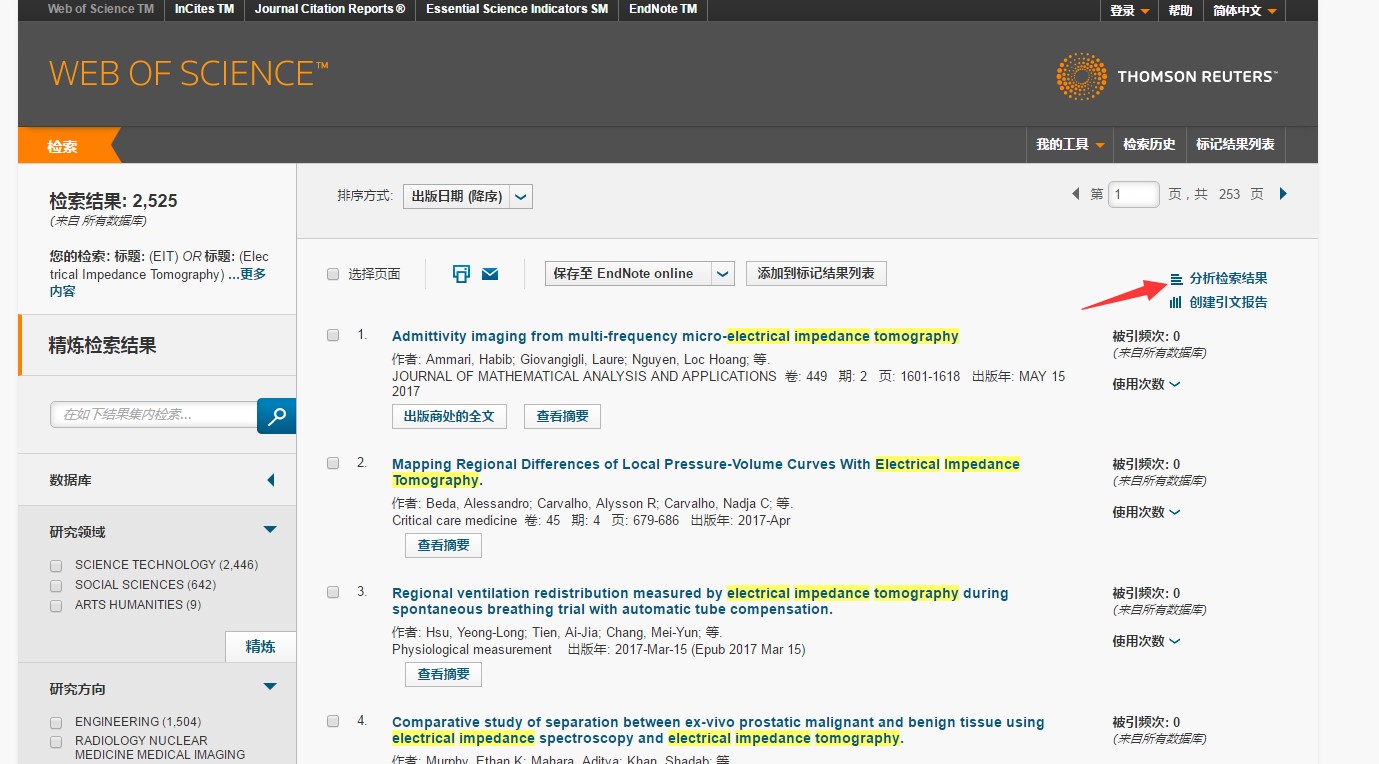1379x764 pixels.
Task: Expand 使用次数 for result 3
Action: pyautogui.click(x=1146, y=641)
